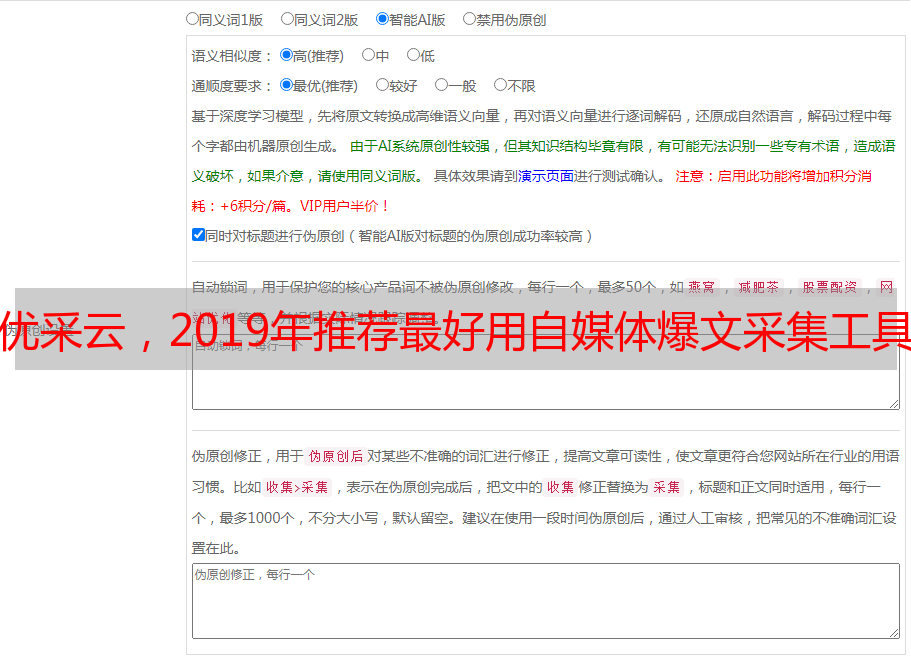Set 通顺度要求 to 不限
This screenshot has width=911, height=658.
coord(500,85)
